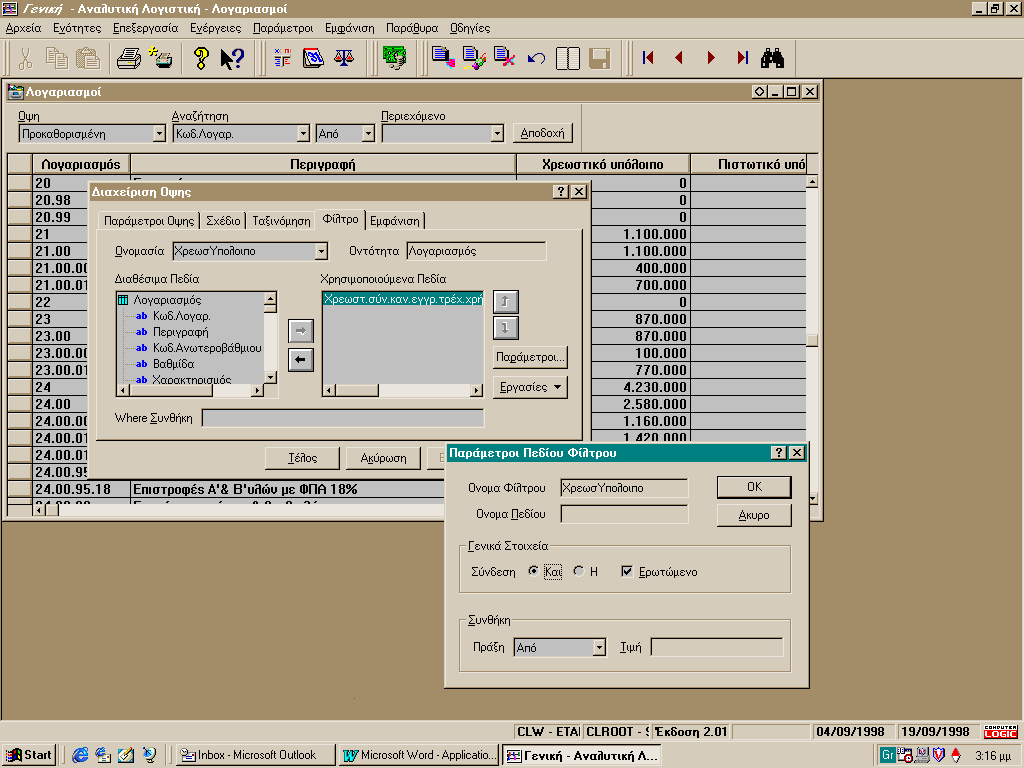Click the Ακυρο button
This screenshot has width=1024, height=768.
coord(754,515)
